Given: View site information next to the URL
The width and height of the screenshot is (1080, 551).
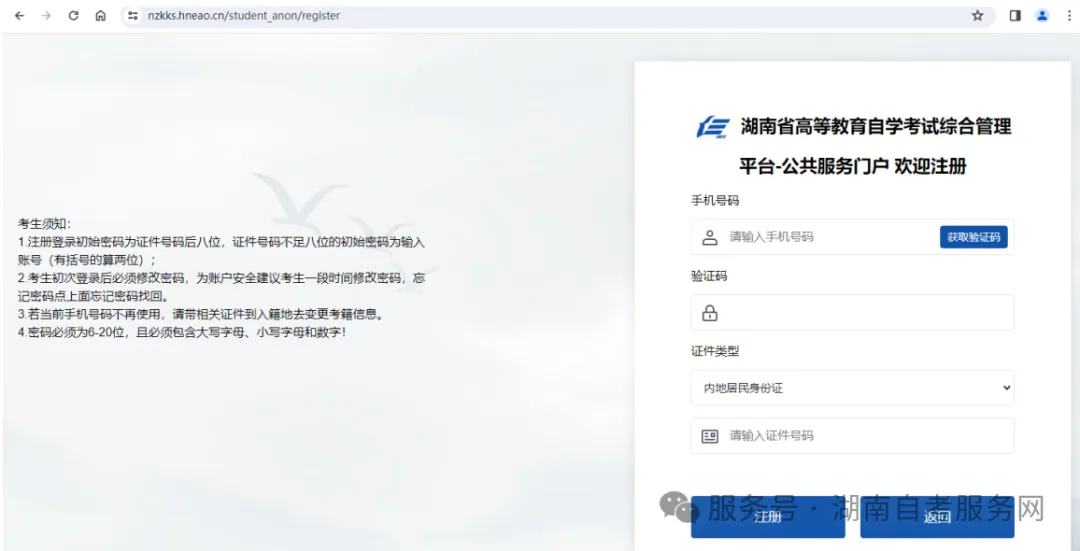Looking at the screenshot, I should (132, 16).
